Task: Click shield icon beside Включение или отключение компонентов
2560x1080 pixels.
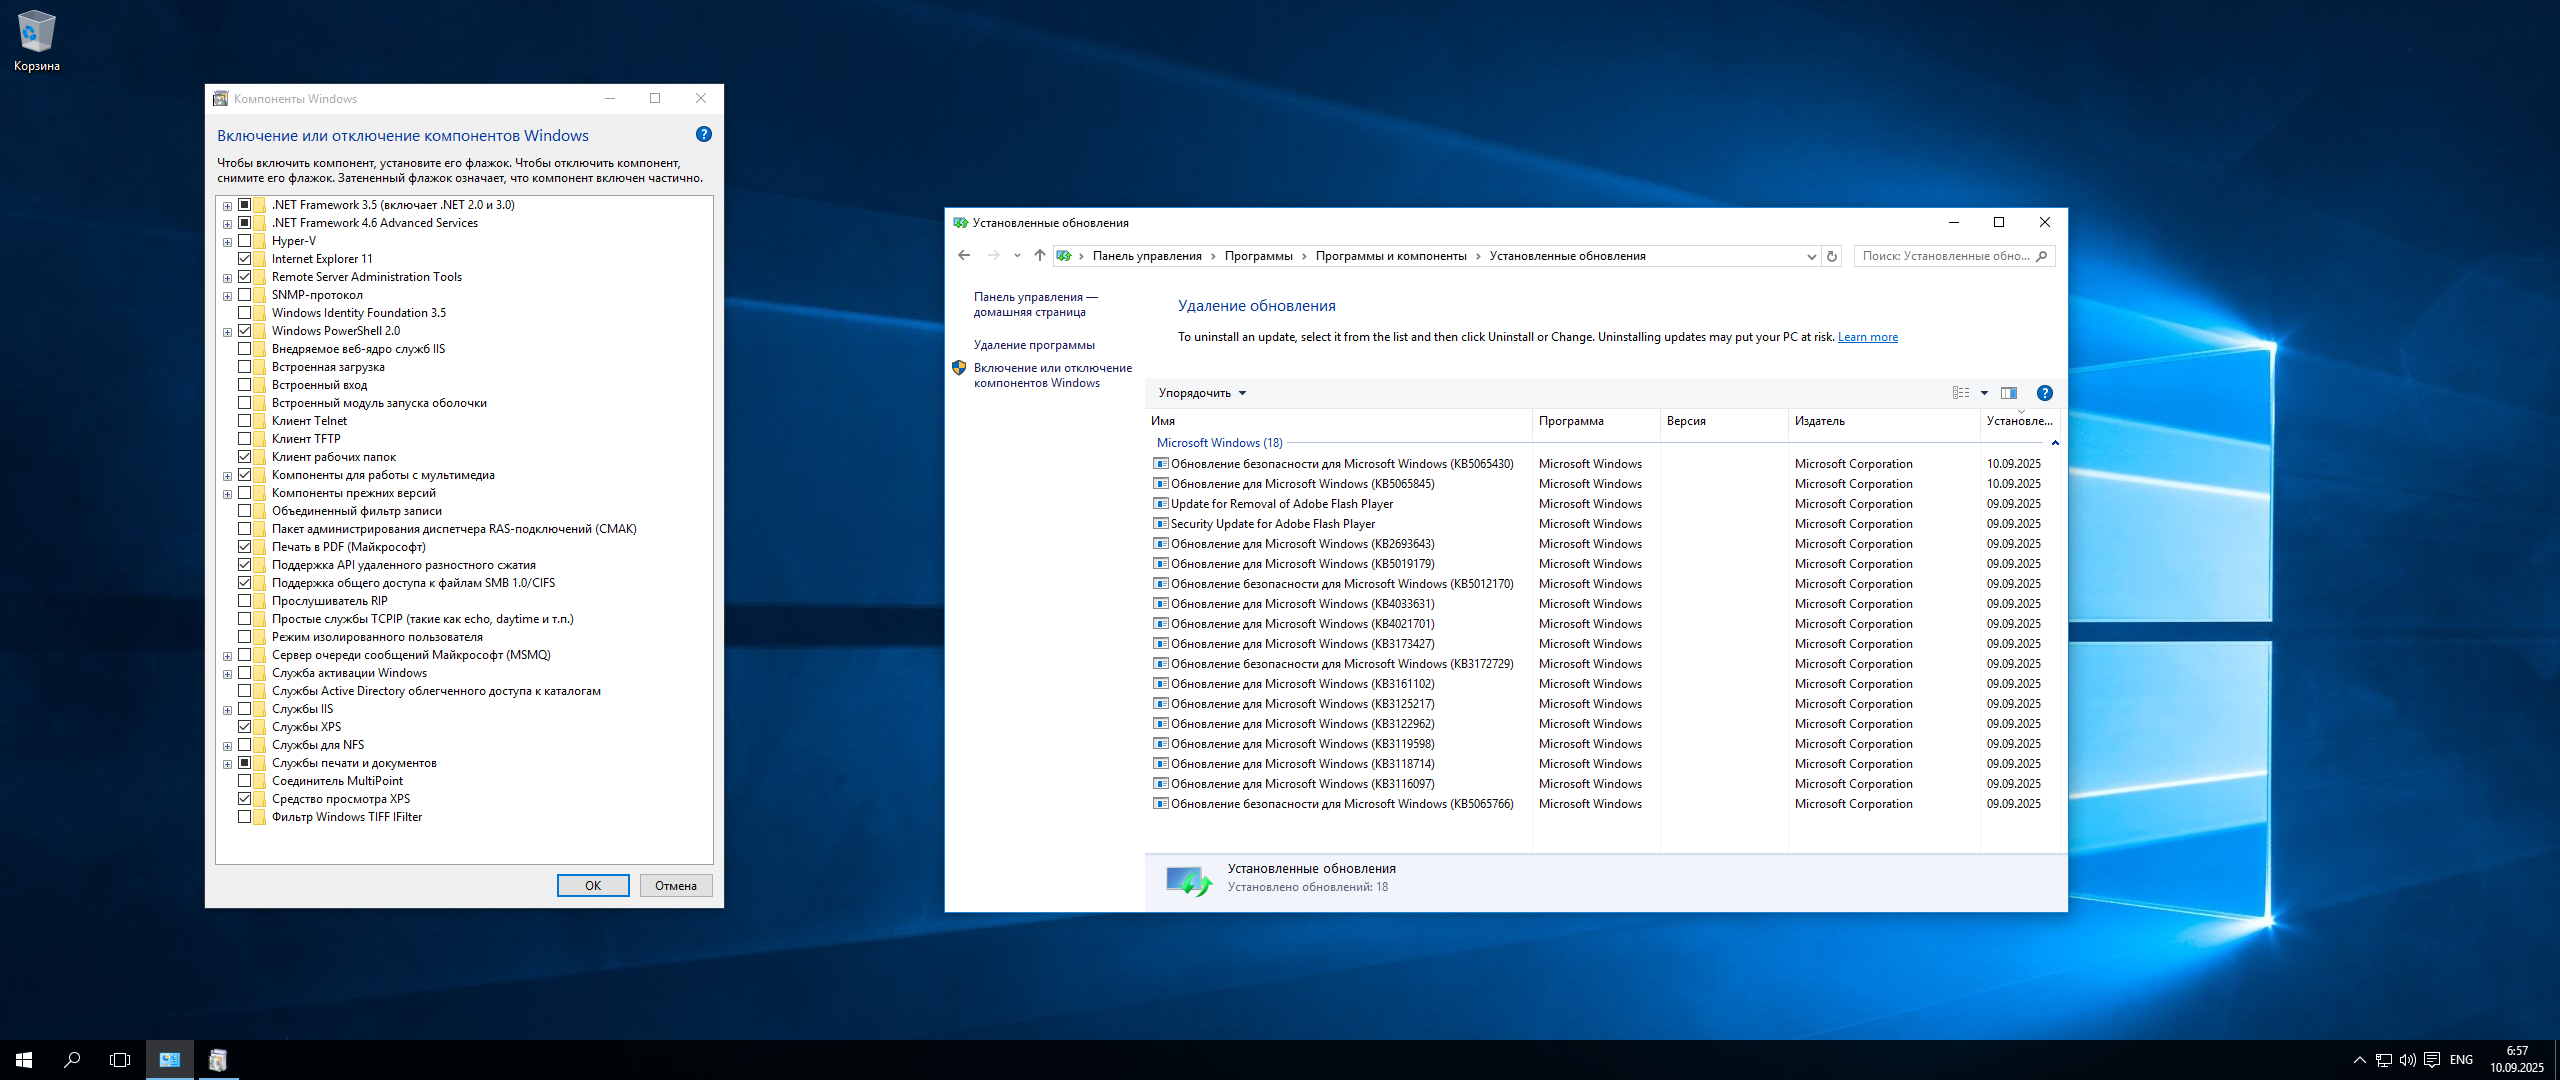Action: click(x=959, y=368)
